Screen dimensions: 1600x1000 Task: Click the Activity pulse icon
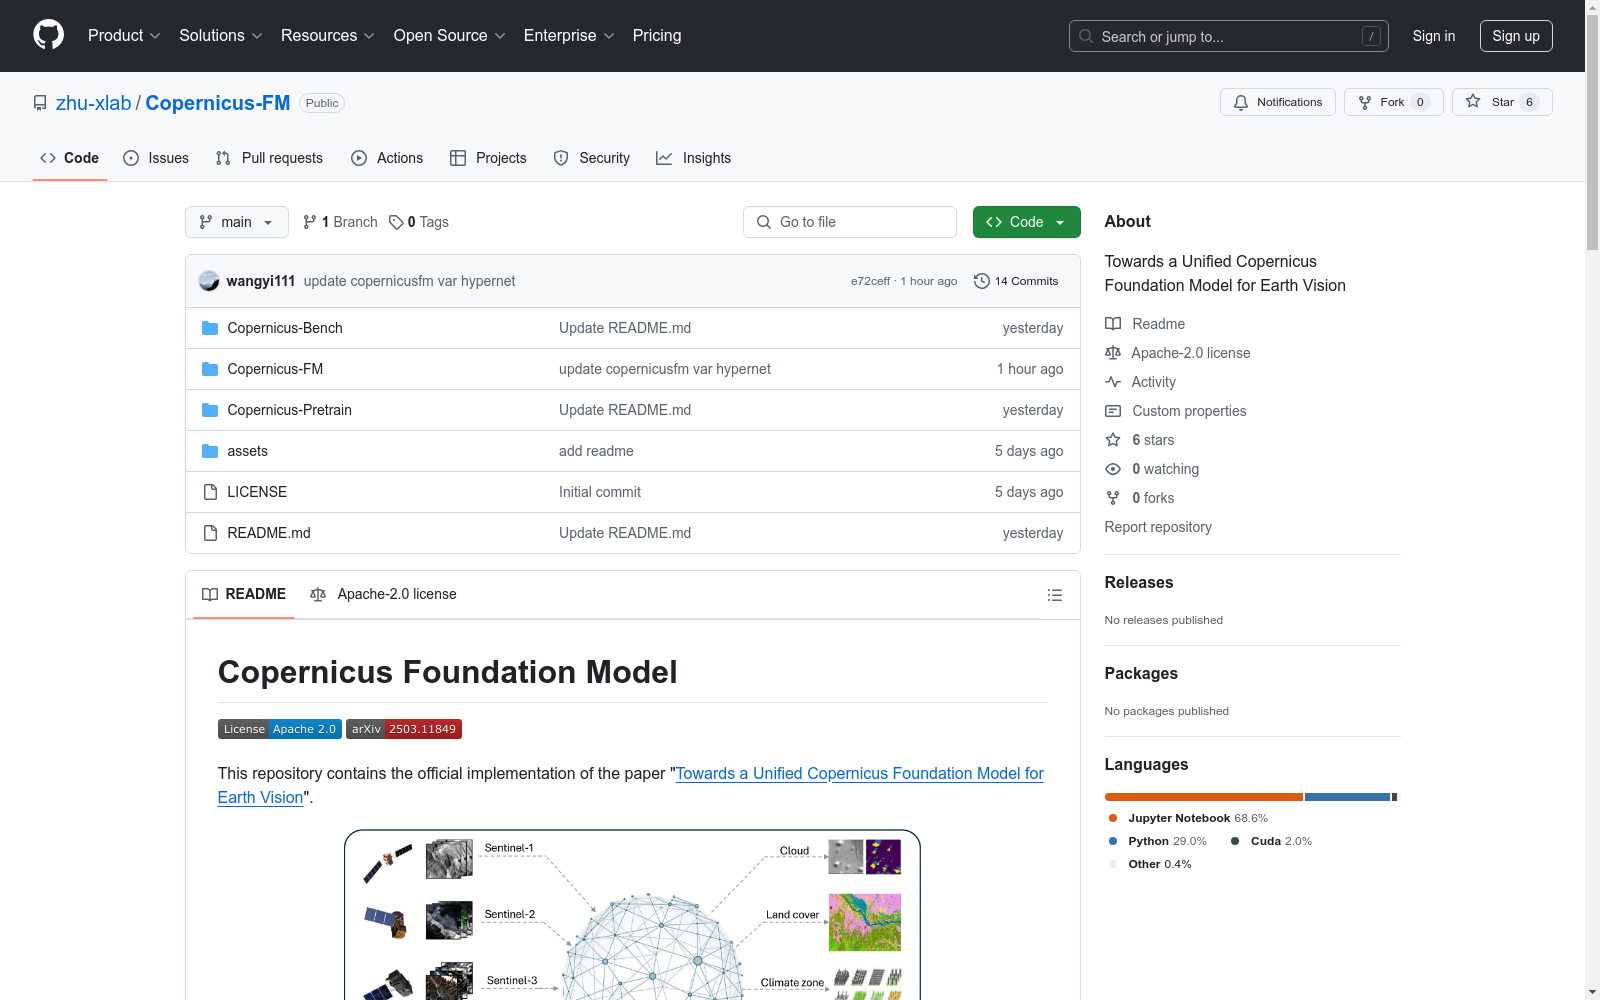pos(1113,382)
